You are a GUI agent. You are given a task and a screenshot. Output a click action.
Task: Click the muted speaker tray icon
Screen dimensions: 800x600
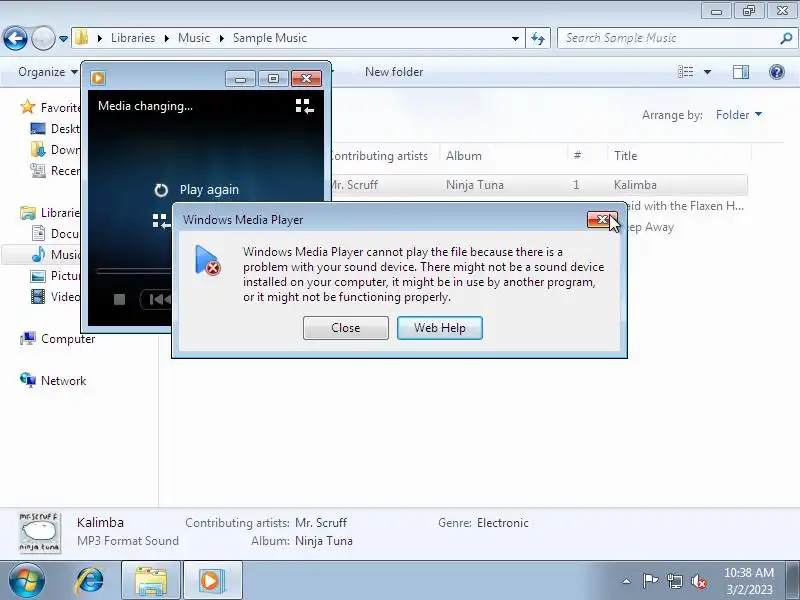coord(698,581)
